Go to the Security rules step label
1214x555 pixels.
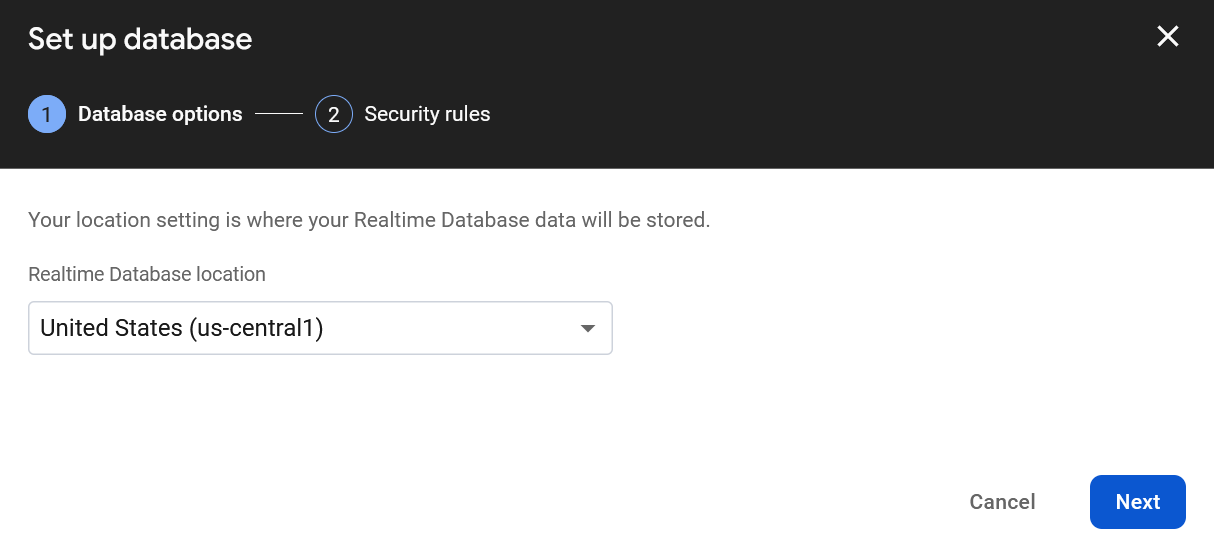427,114
